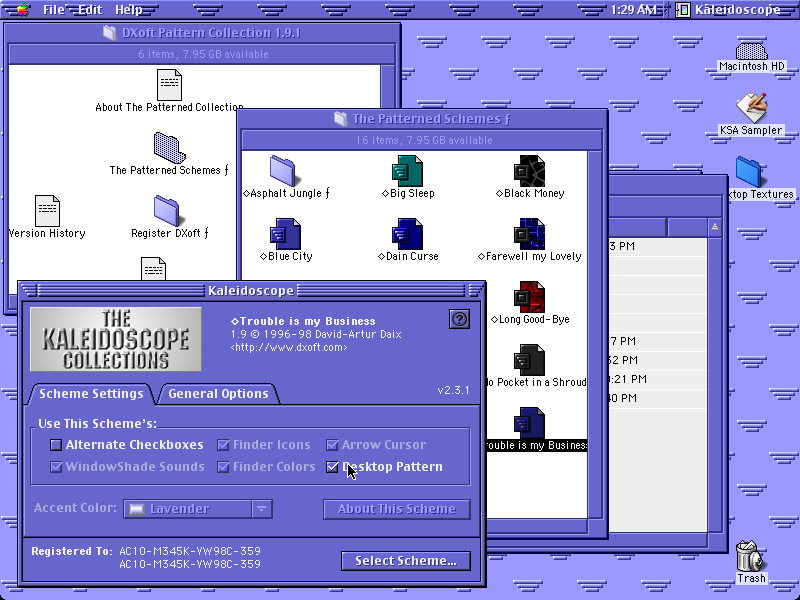Image resolution: width=800 pixels, height=600 pixels.
Task: Select the Blue City scheme icon
Action: point(285,234)
